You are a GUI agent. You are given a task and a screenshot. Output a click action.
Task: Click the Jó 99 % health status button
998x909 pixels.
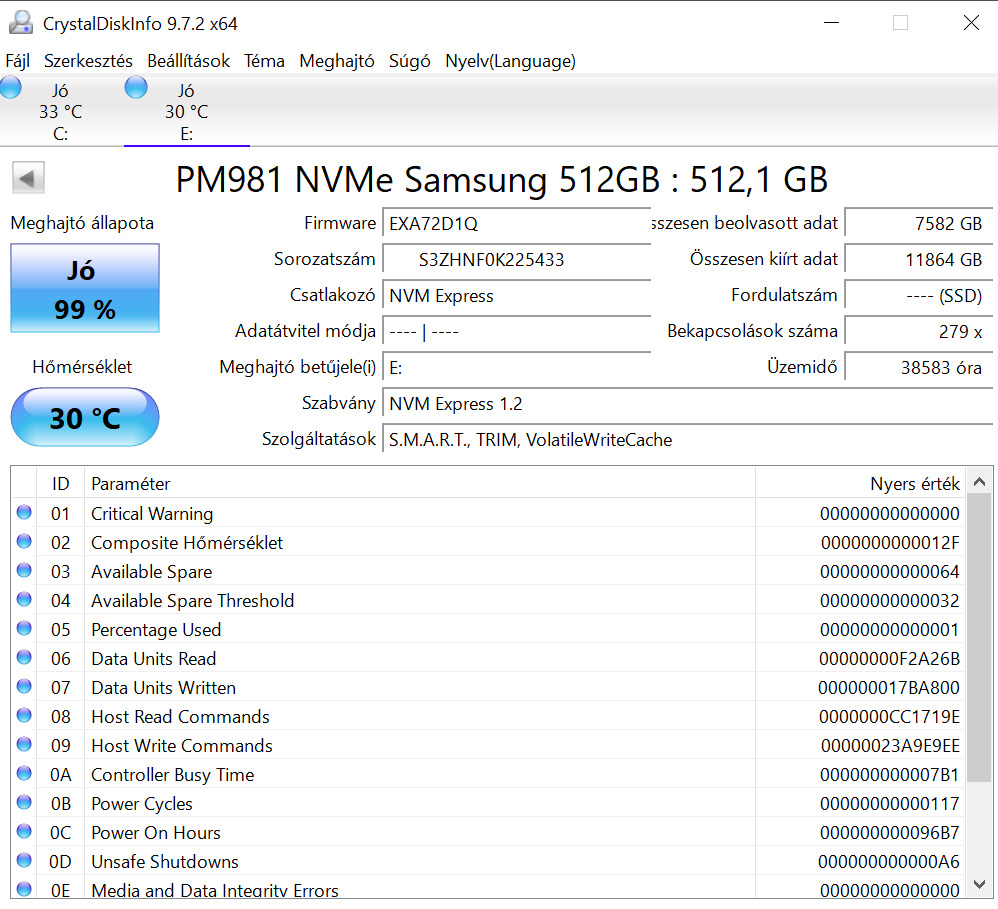click(x=85, y=288)
